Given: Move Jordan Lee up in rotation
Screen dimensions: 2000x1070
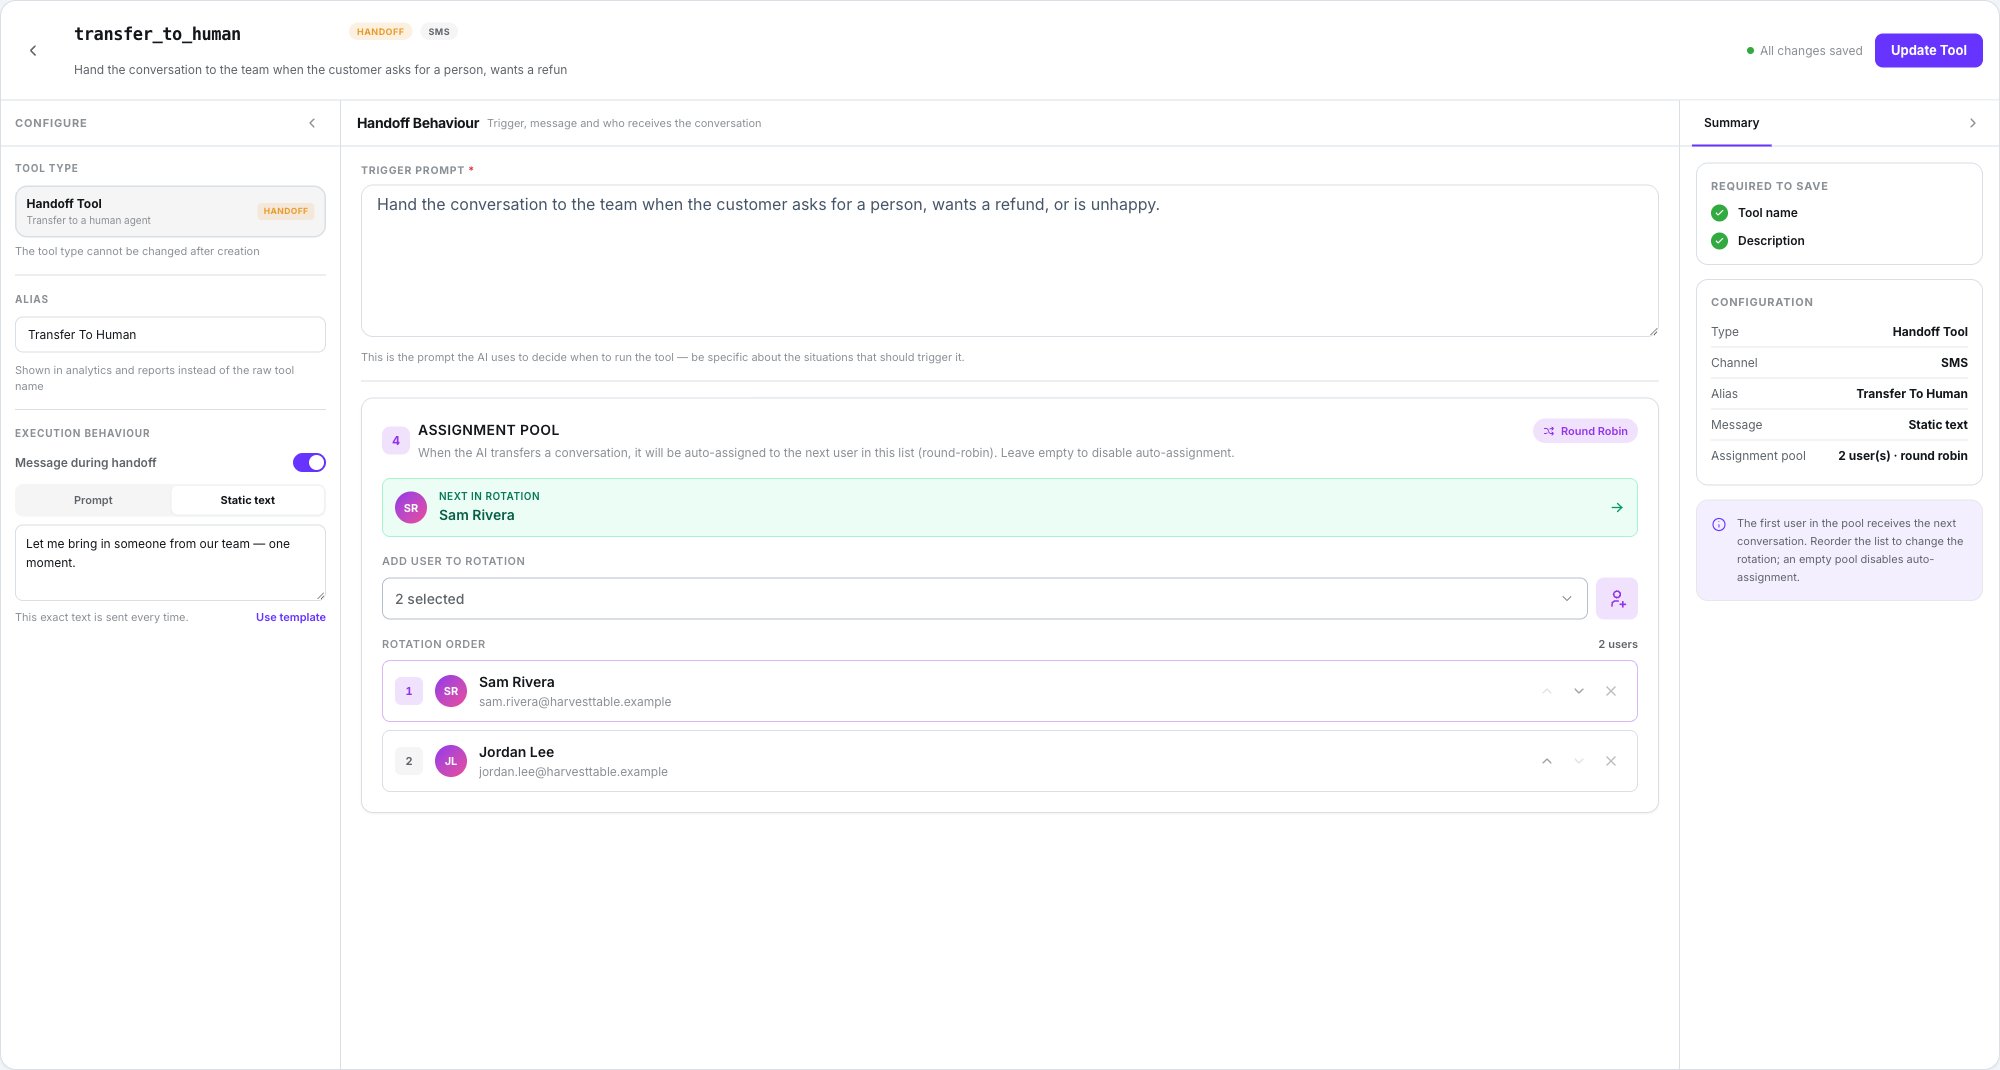Looking at the screenshot, I should point(1546,761).
